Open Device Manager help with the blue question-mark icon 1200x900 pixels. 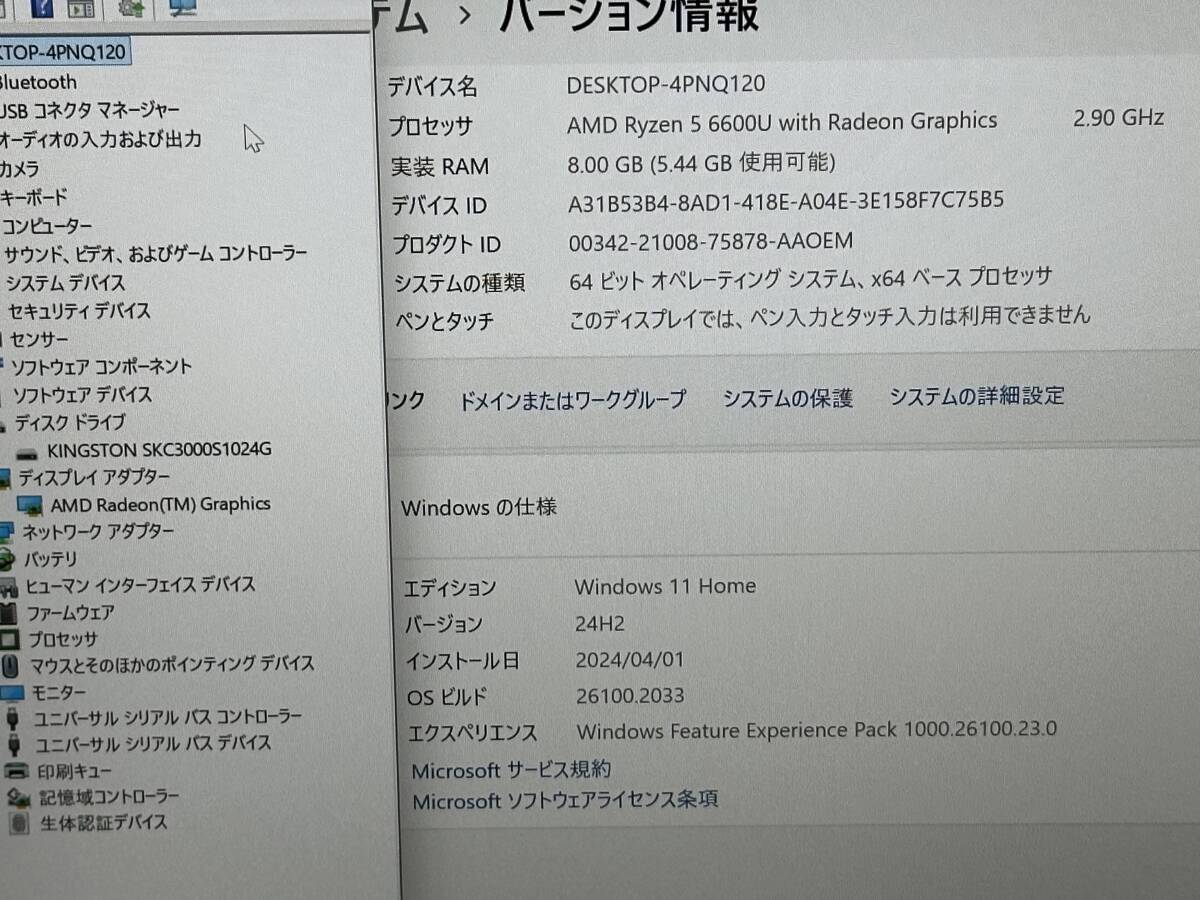pyautogui.click(x=44, y=8)
